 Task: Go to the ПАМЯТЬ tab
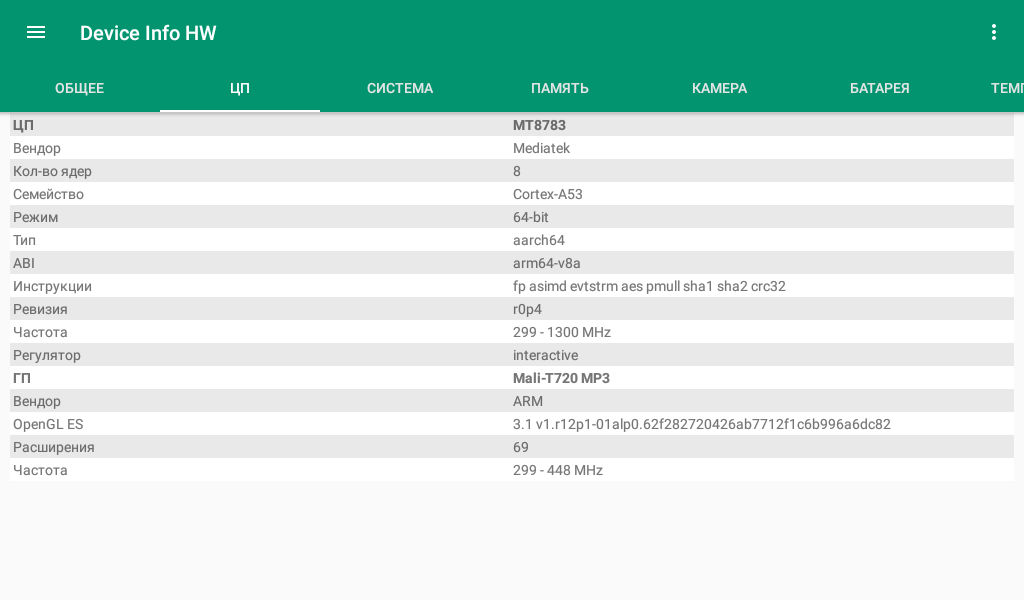pos(560,88)
